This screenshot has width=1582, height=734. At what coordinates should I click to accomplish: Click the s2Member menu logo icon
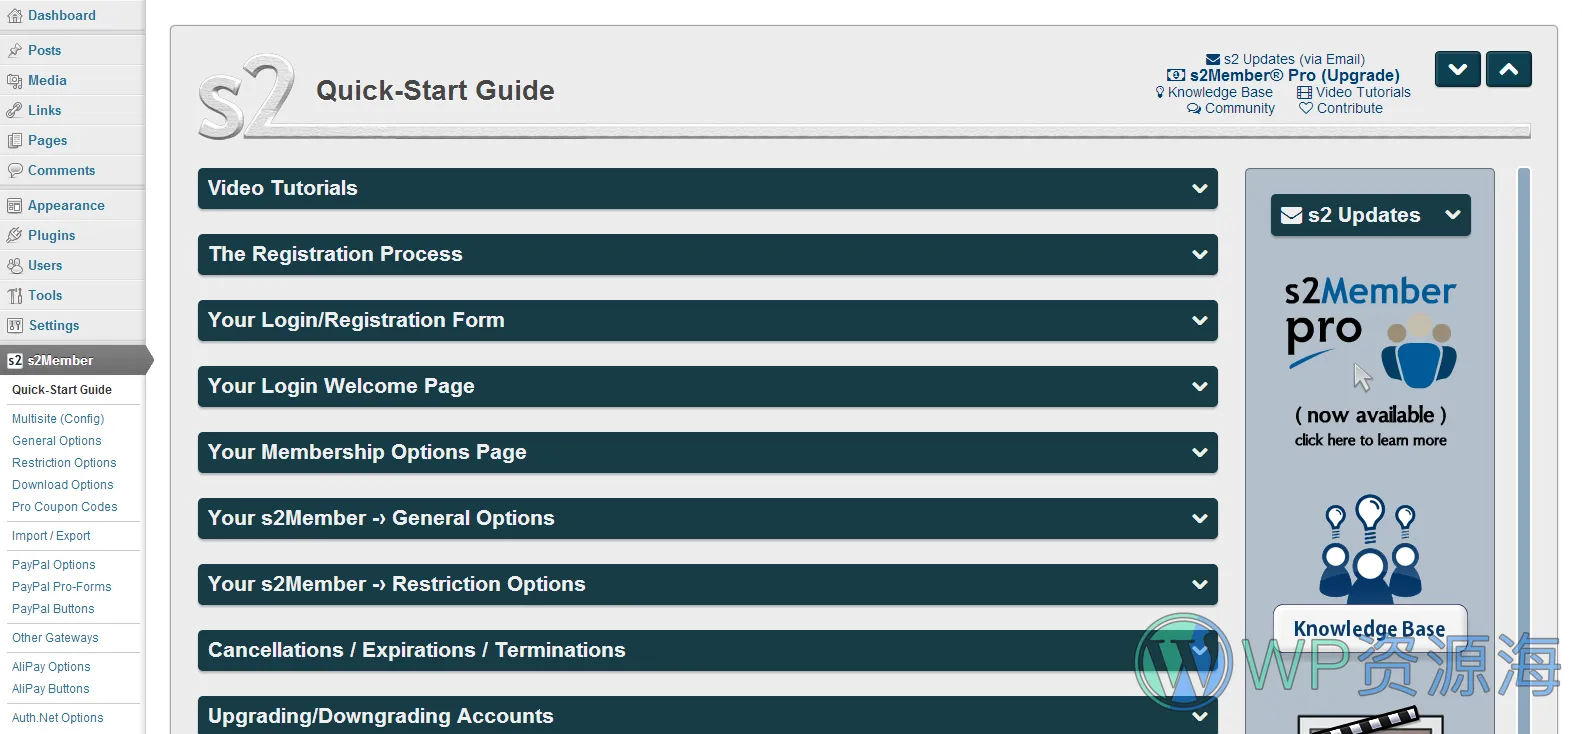coord(14,361)
